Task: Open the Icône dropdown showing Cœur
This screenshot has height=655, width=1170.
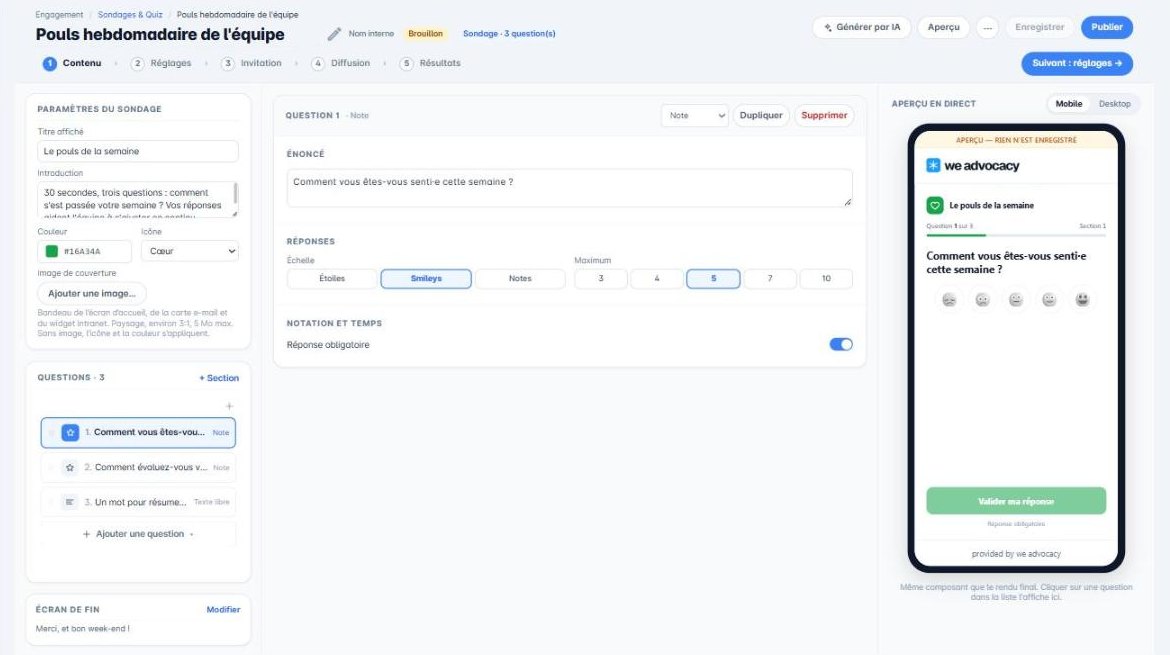Action: 190,251
